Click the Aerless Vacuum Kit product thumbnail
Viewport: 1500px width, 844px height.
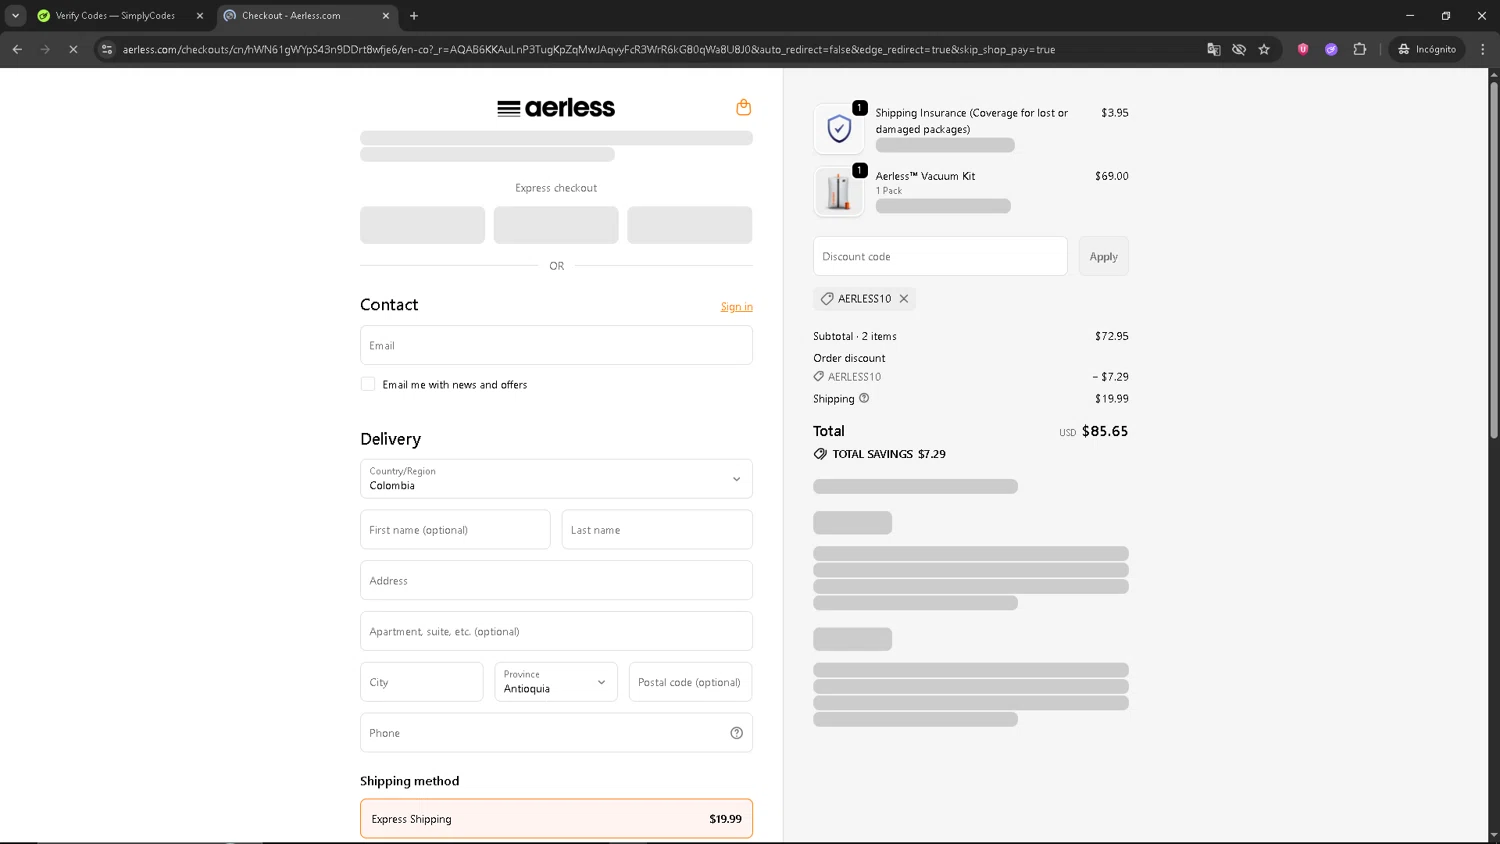click(x=839, y=191)
